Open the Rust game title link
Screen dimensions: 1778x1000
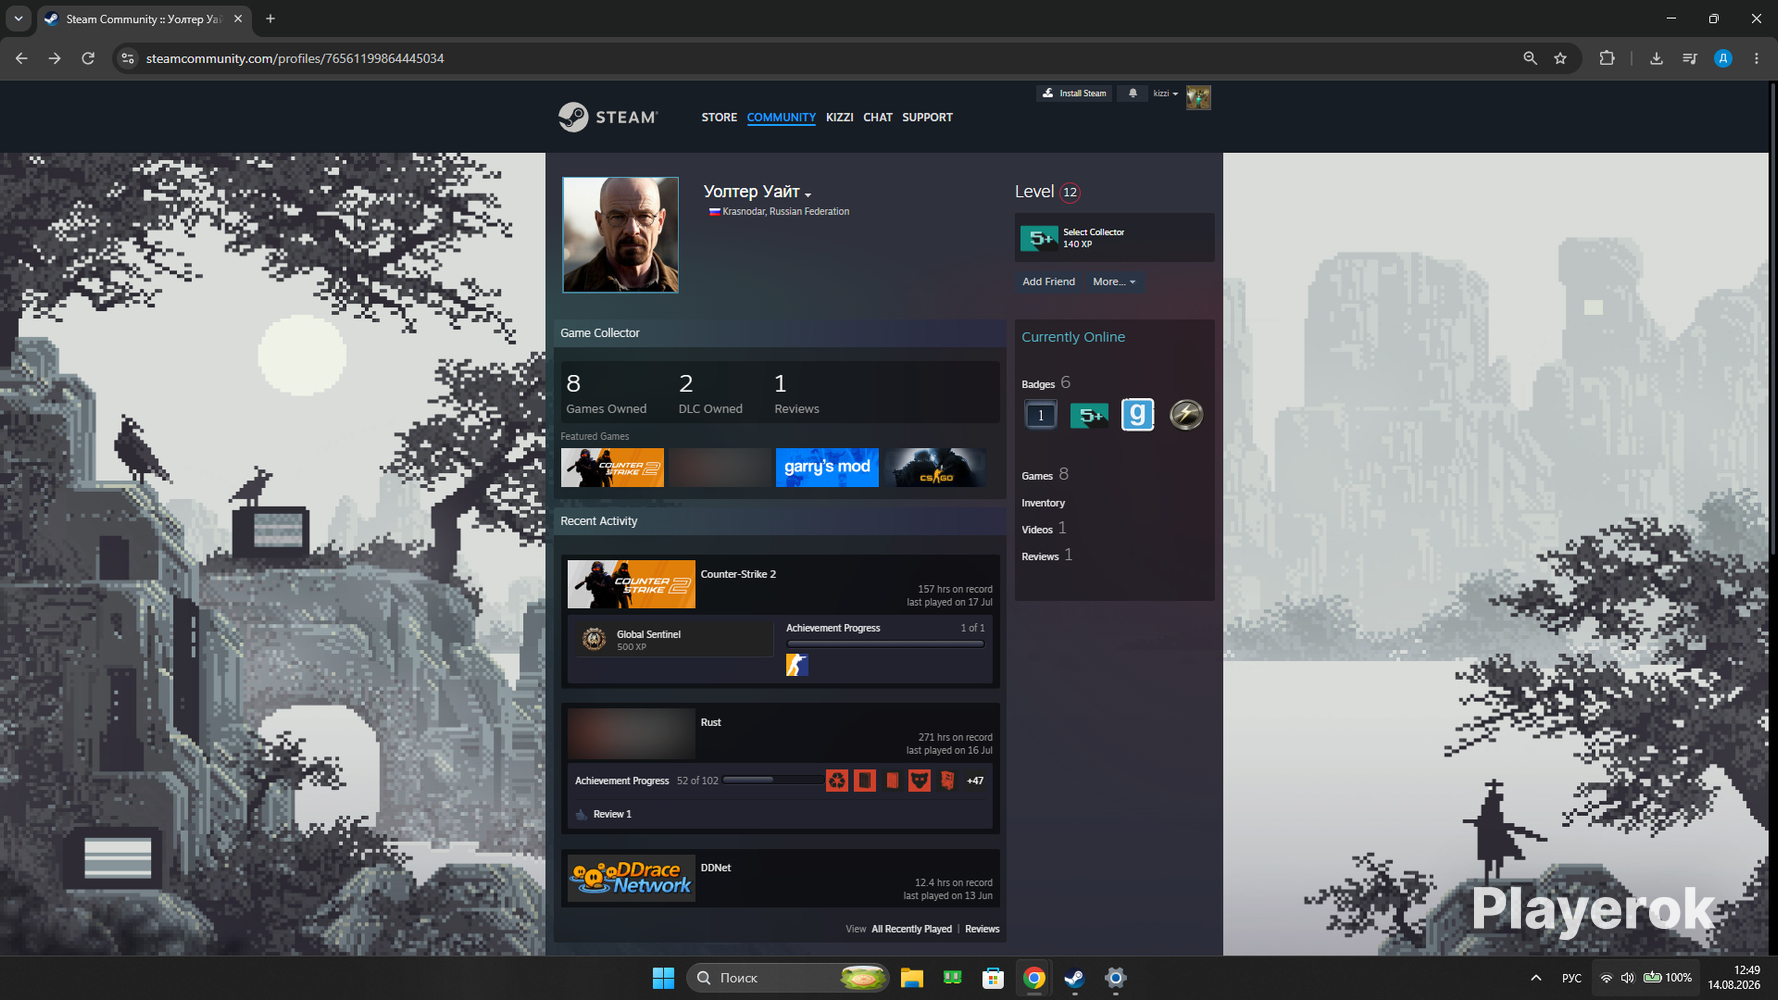[x=711, y=722]
